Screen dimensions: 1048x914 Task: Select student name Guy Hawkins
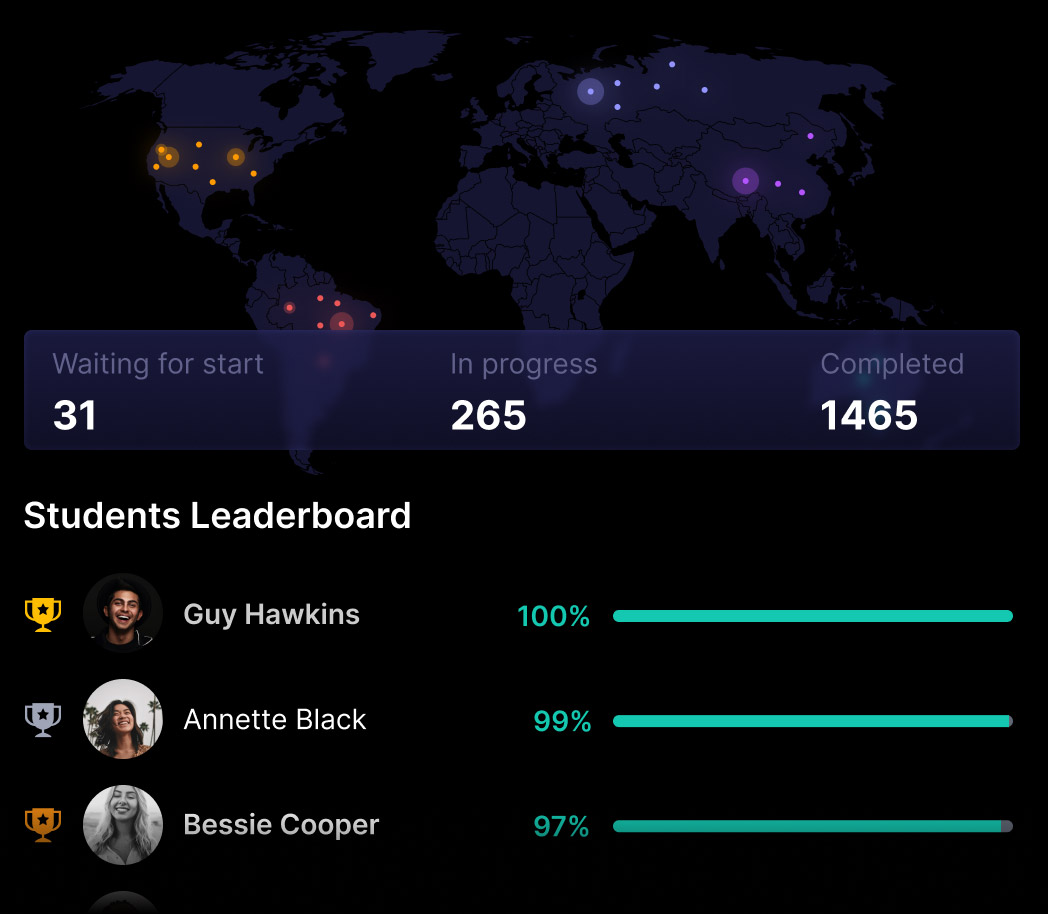click(x=271, y=615)
